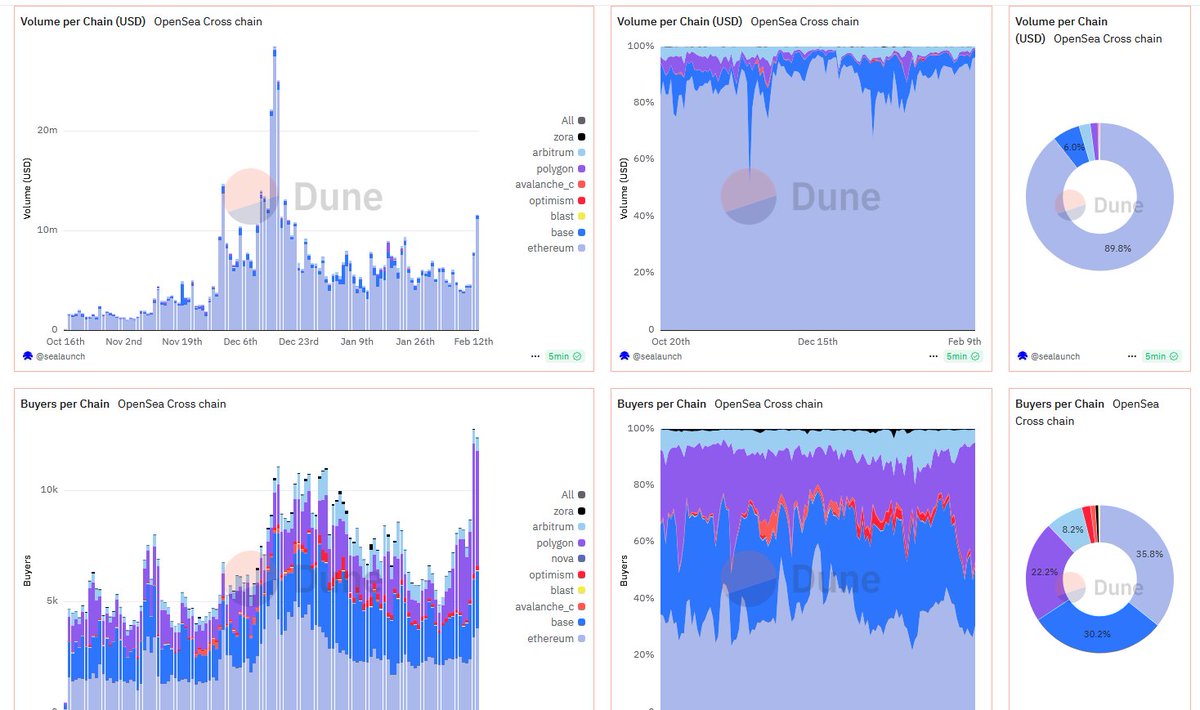Open Buyers per Chain area chart title

662,404
